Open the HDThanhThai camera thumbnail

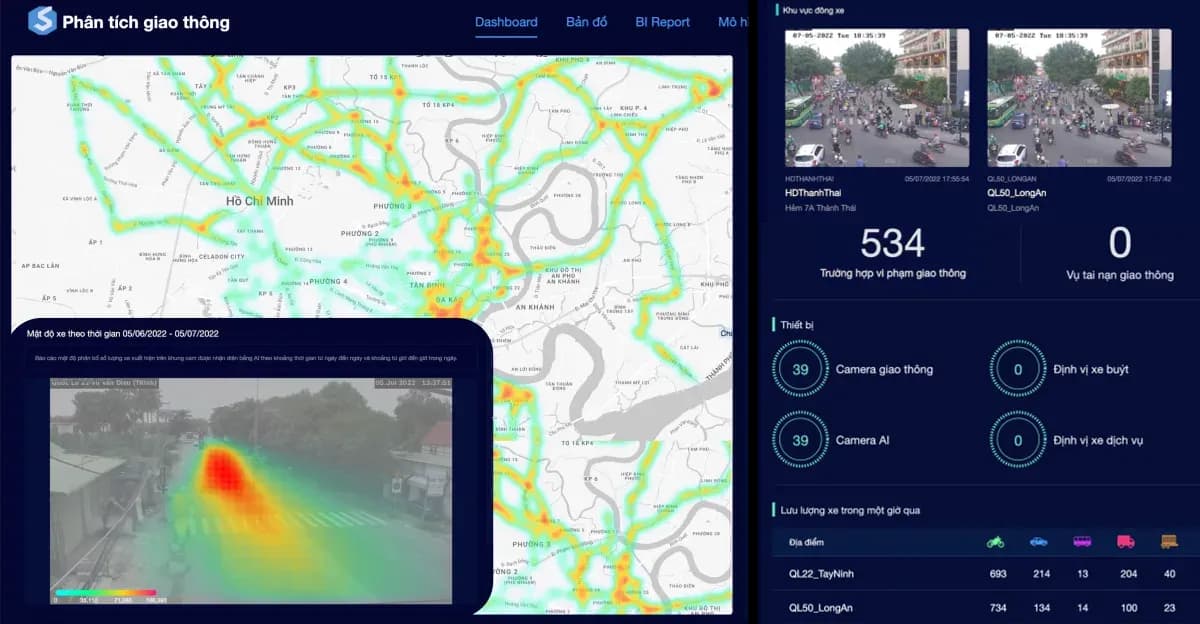[877, 97]
